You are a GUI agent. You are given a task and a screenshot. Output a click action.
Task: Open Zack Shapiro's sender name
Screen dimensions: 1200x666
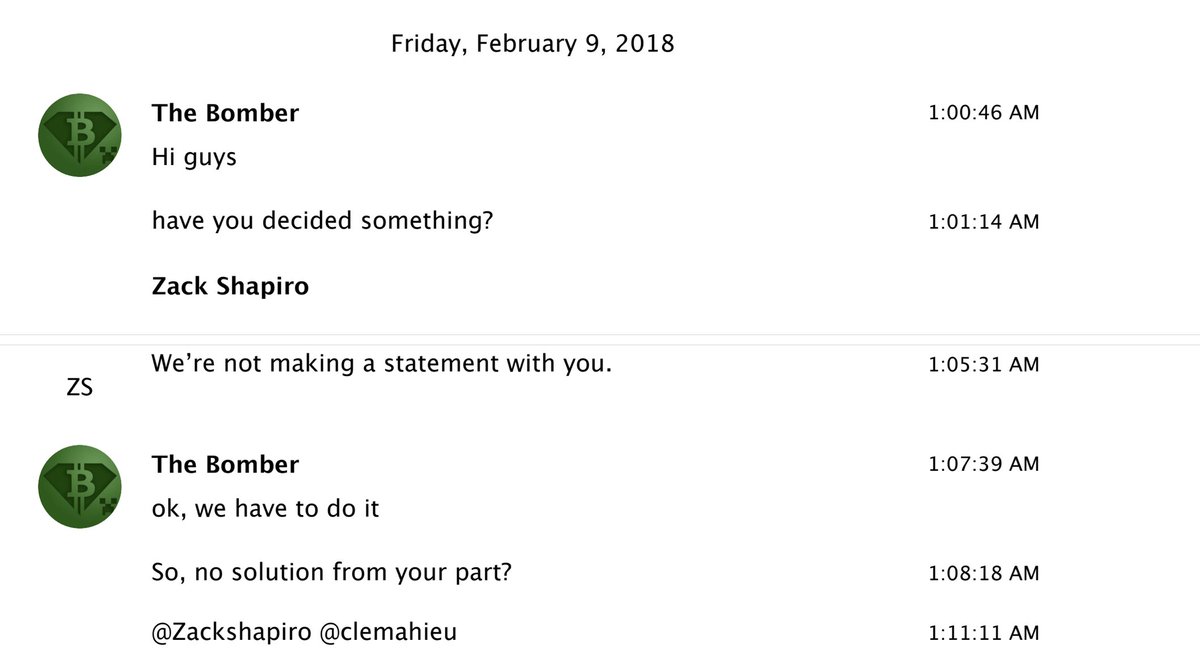tap(230, 287)
